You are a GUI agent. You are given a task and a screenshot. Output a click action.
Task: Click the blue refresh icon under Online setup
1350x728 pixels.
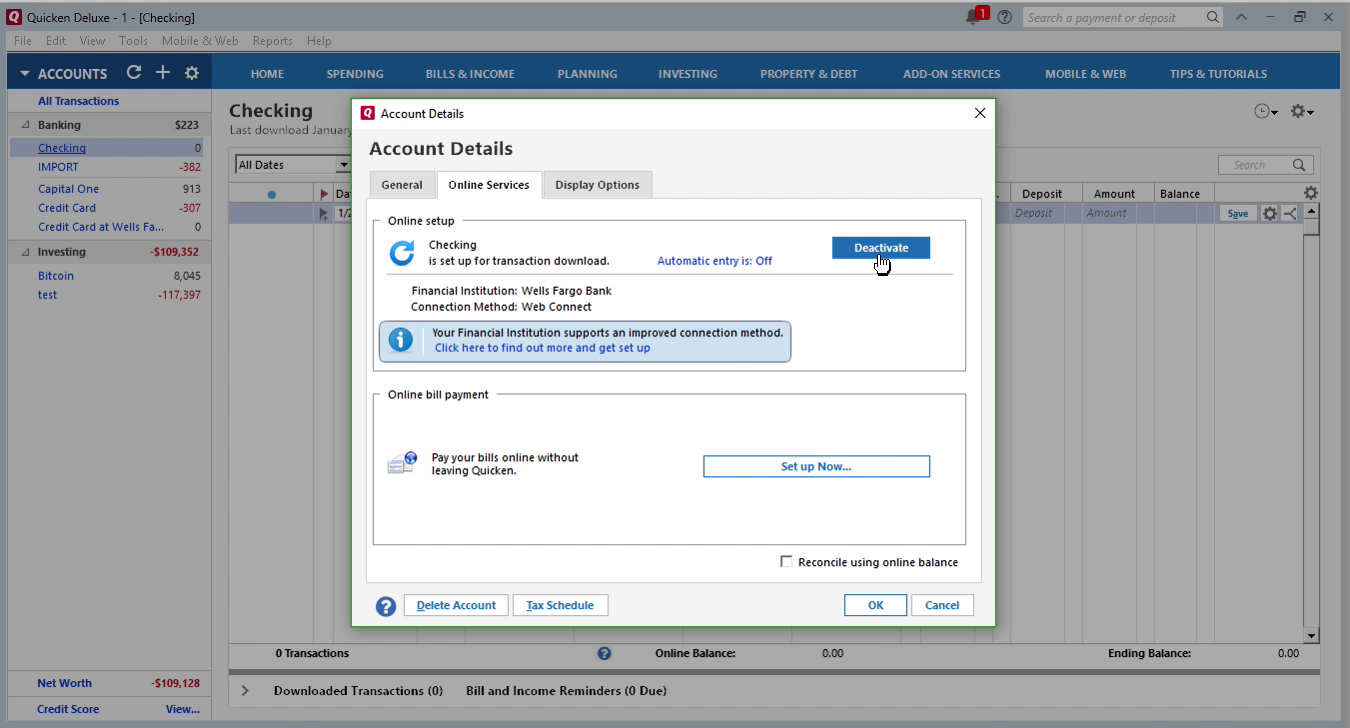pyautogui.click(x=402, y=254)
